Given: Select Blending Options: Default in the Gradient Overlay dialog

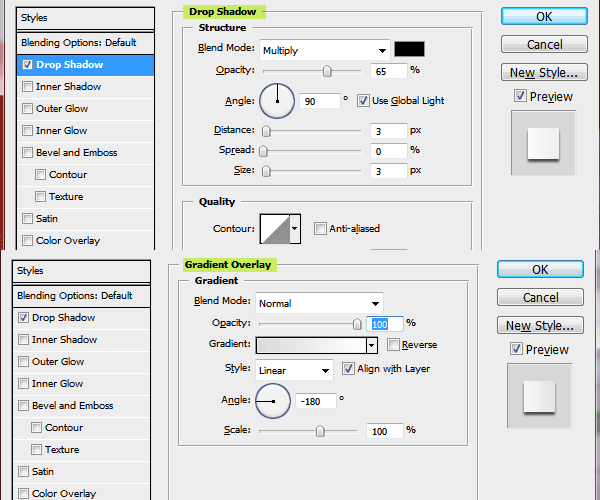Looking at the screenshot, I should [77, 296].
